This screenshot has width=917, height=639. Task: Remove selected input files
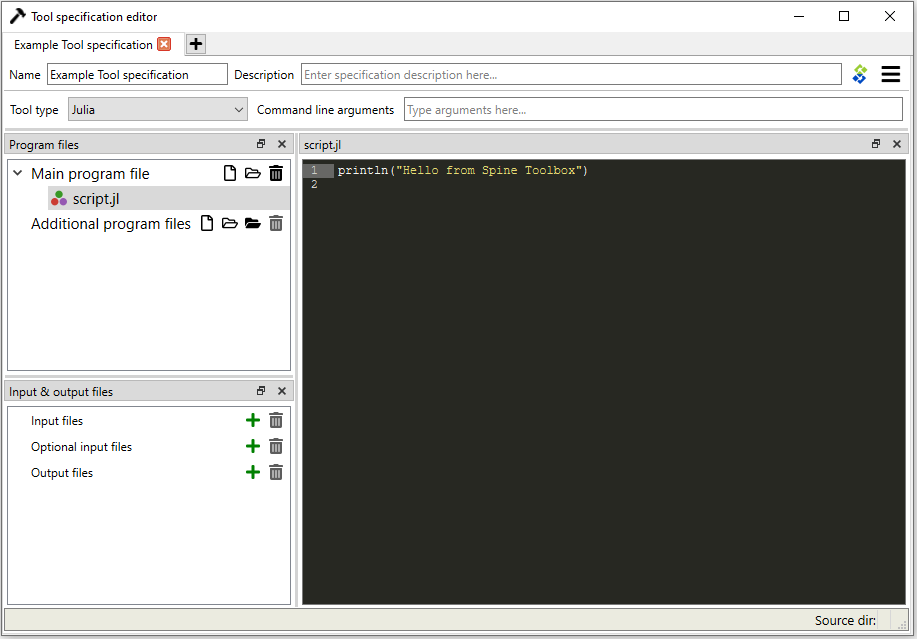coord(276,420)
